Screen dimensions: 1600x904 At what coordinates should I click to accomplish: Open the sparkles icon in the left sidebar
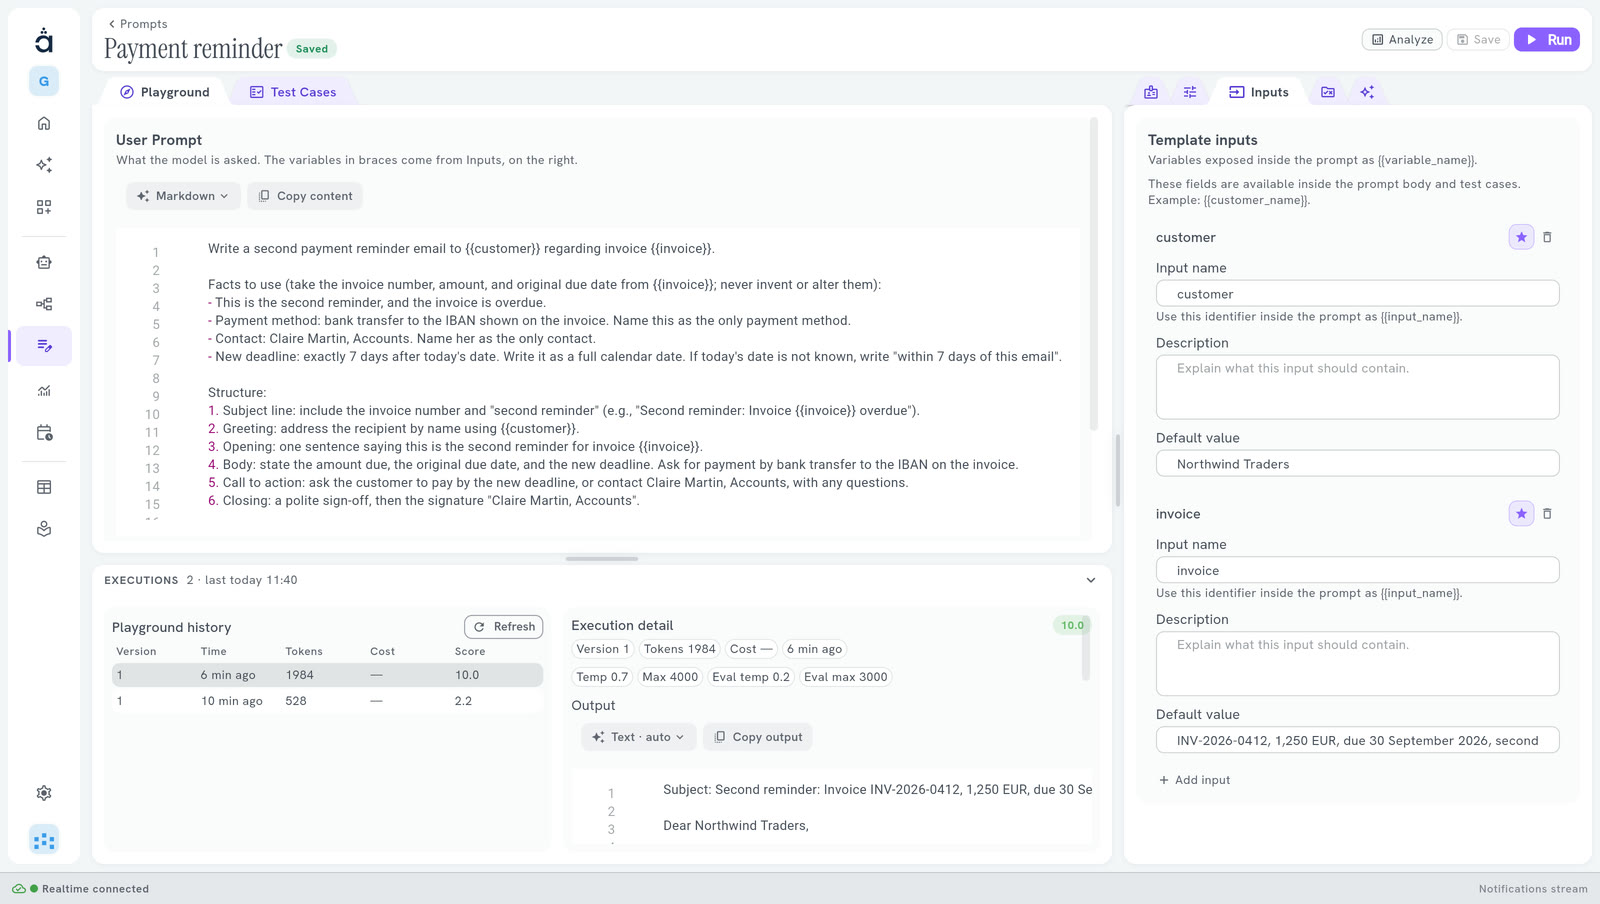point(44,165)
